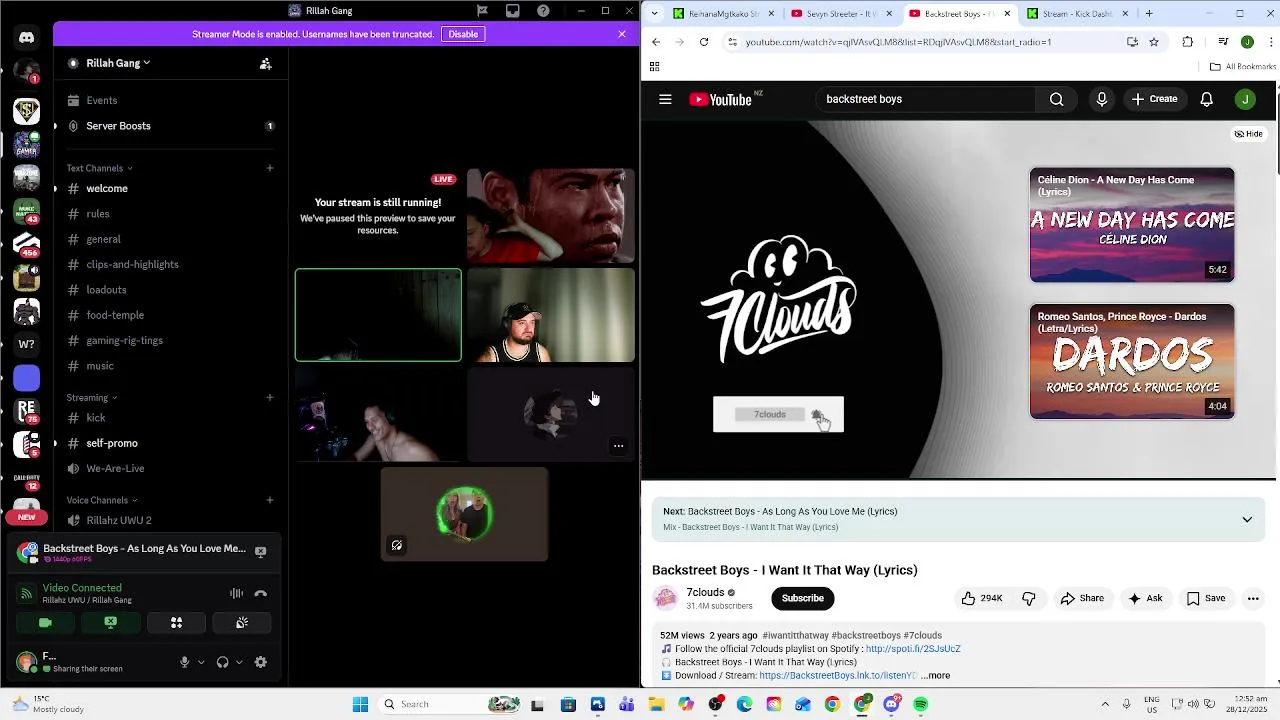Click the Ask button under video
Viewport: 1280px width, 720px height.
coord(1145,598)
